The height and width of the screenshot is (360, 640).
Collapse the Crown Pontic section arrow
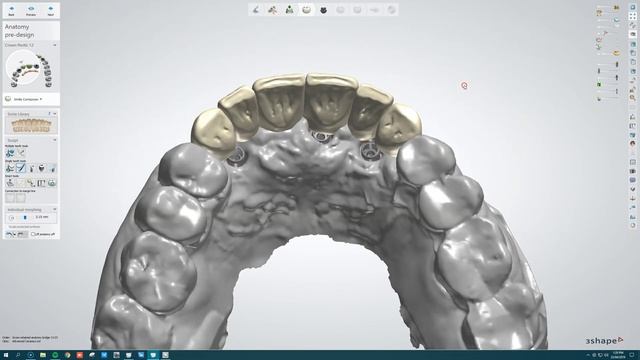[55, 45]
